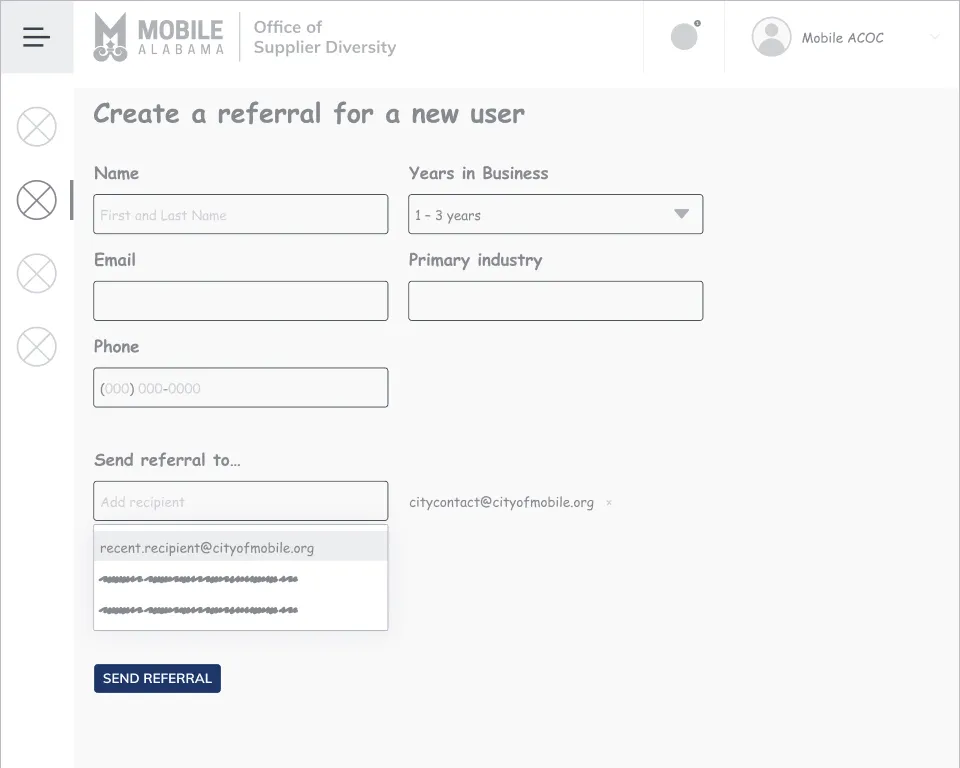Open the hamburger navigation menu

36,36
